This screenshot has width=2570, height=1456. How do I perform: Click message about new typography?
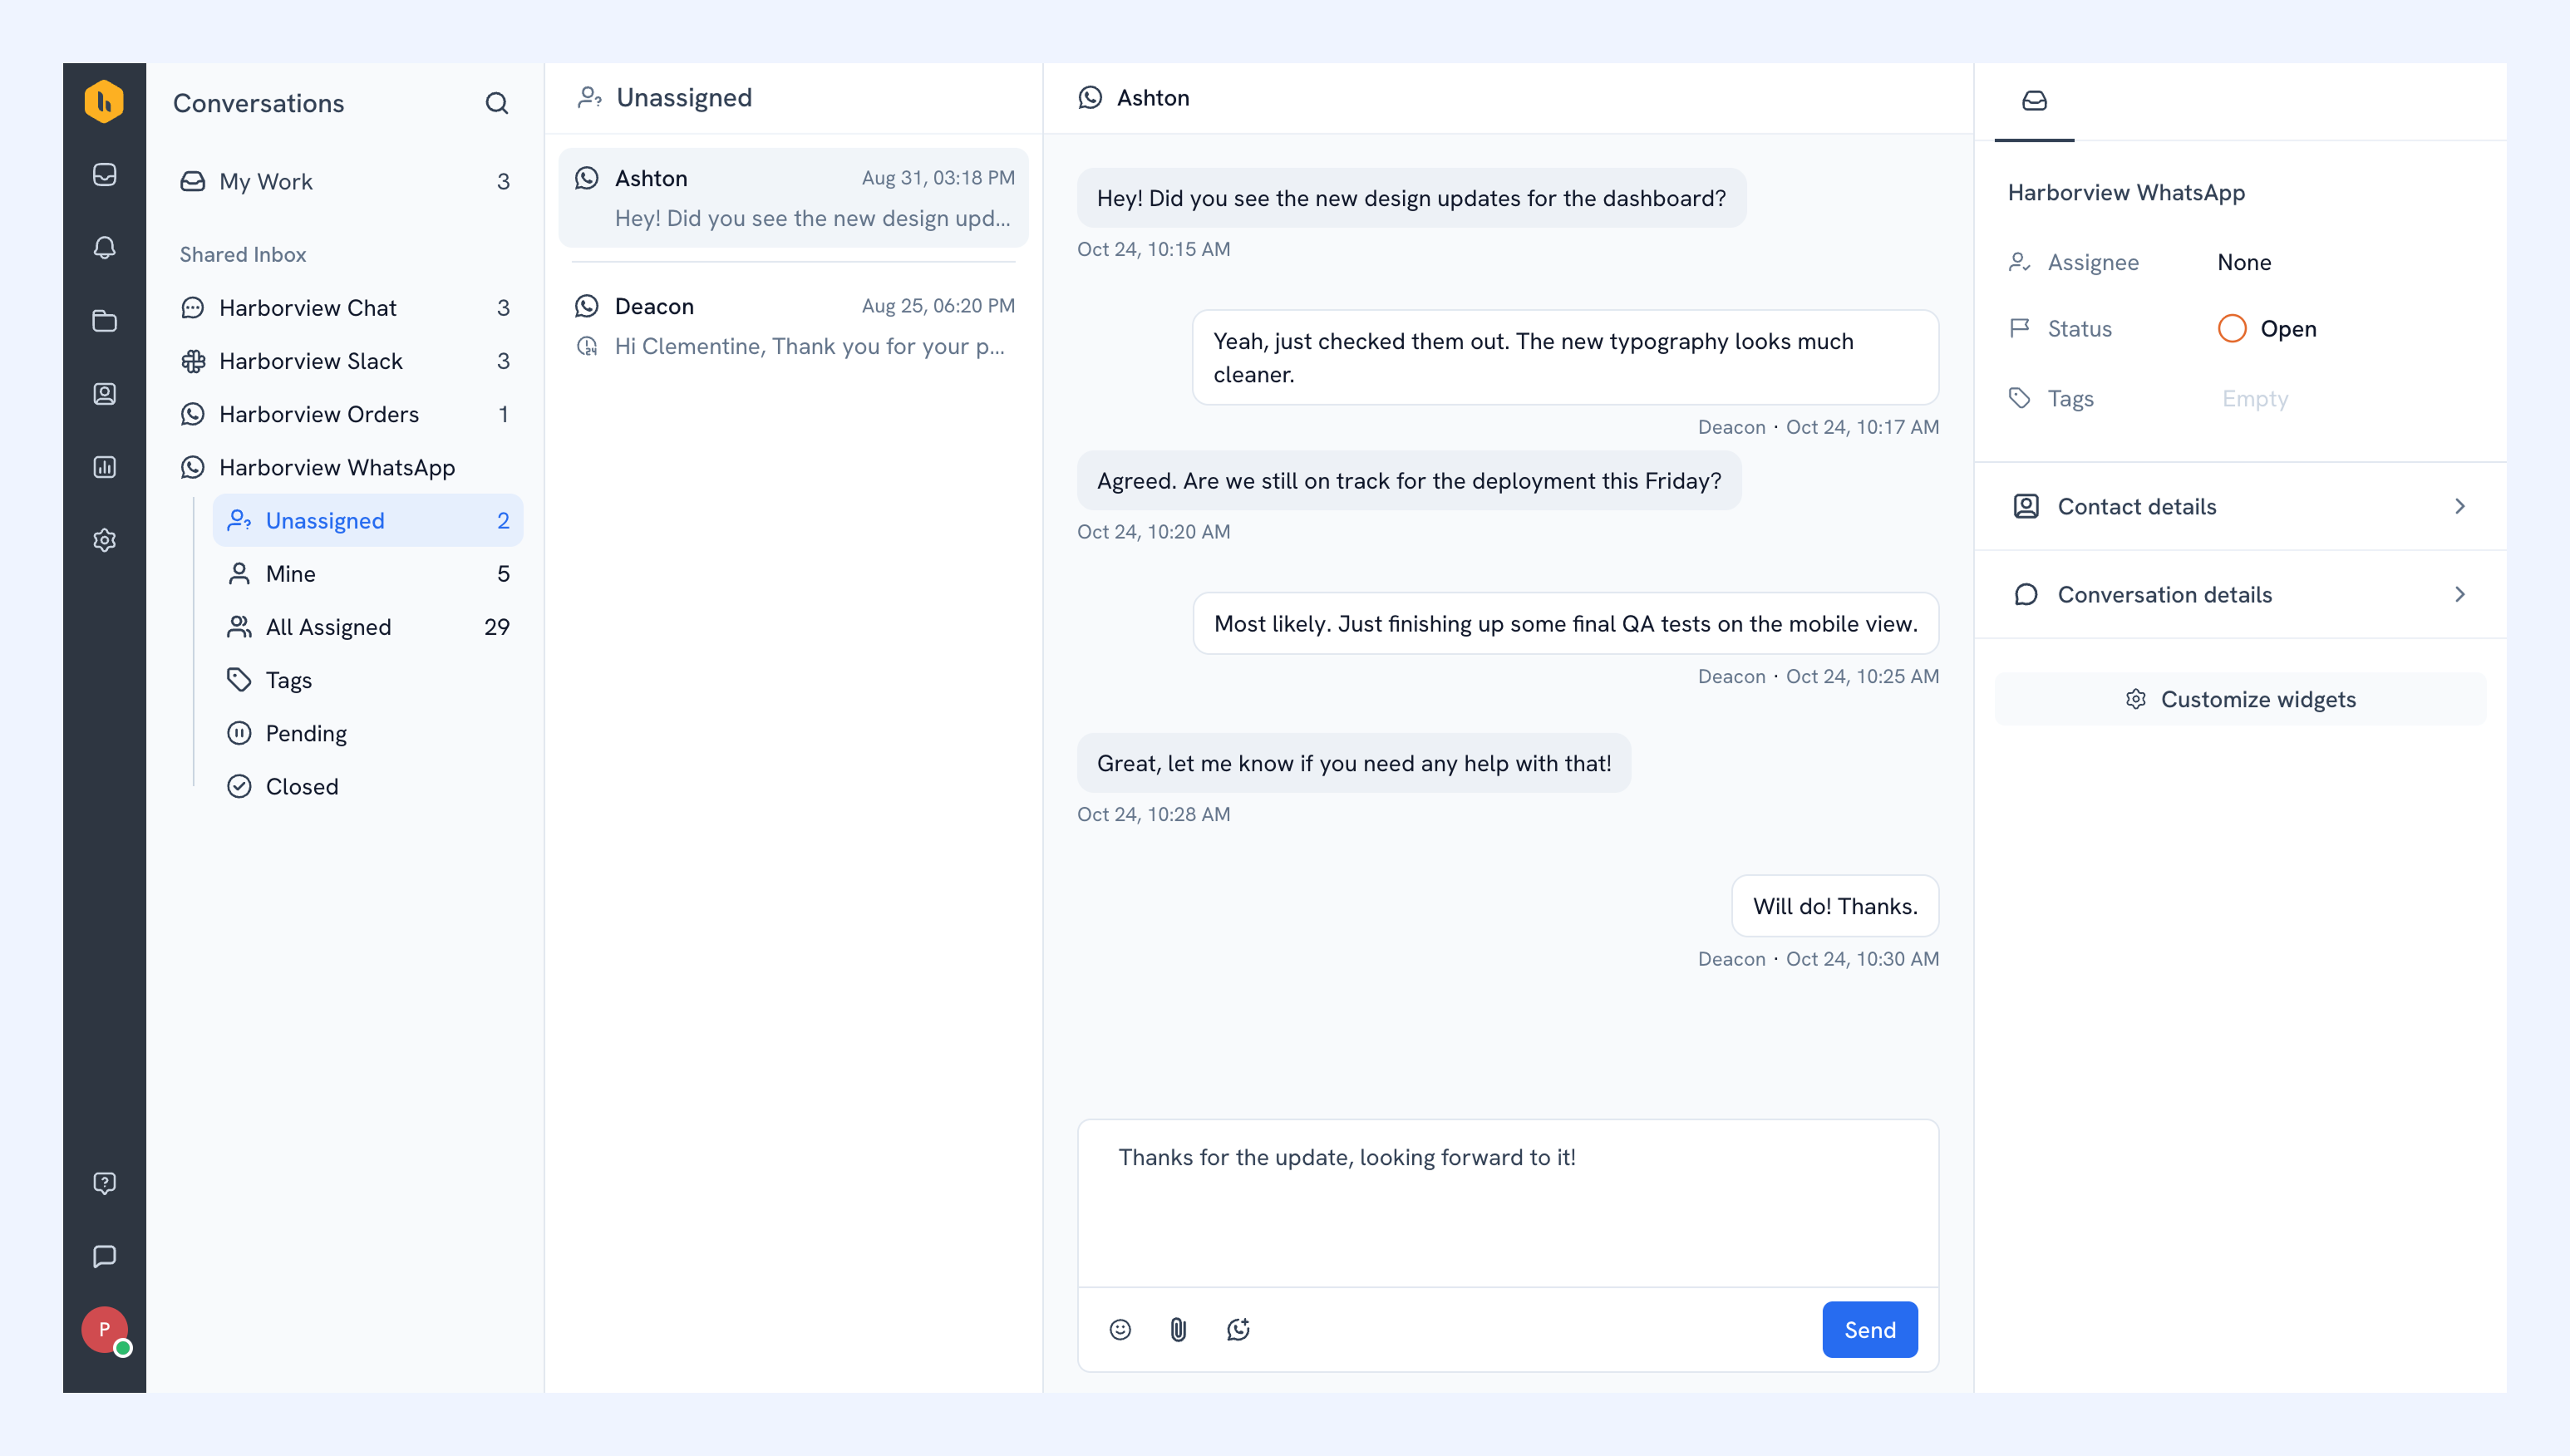(x=1565, y=357)
